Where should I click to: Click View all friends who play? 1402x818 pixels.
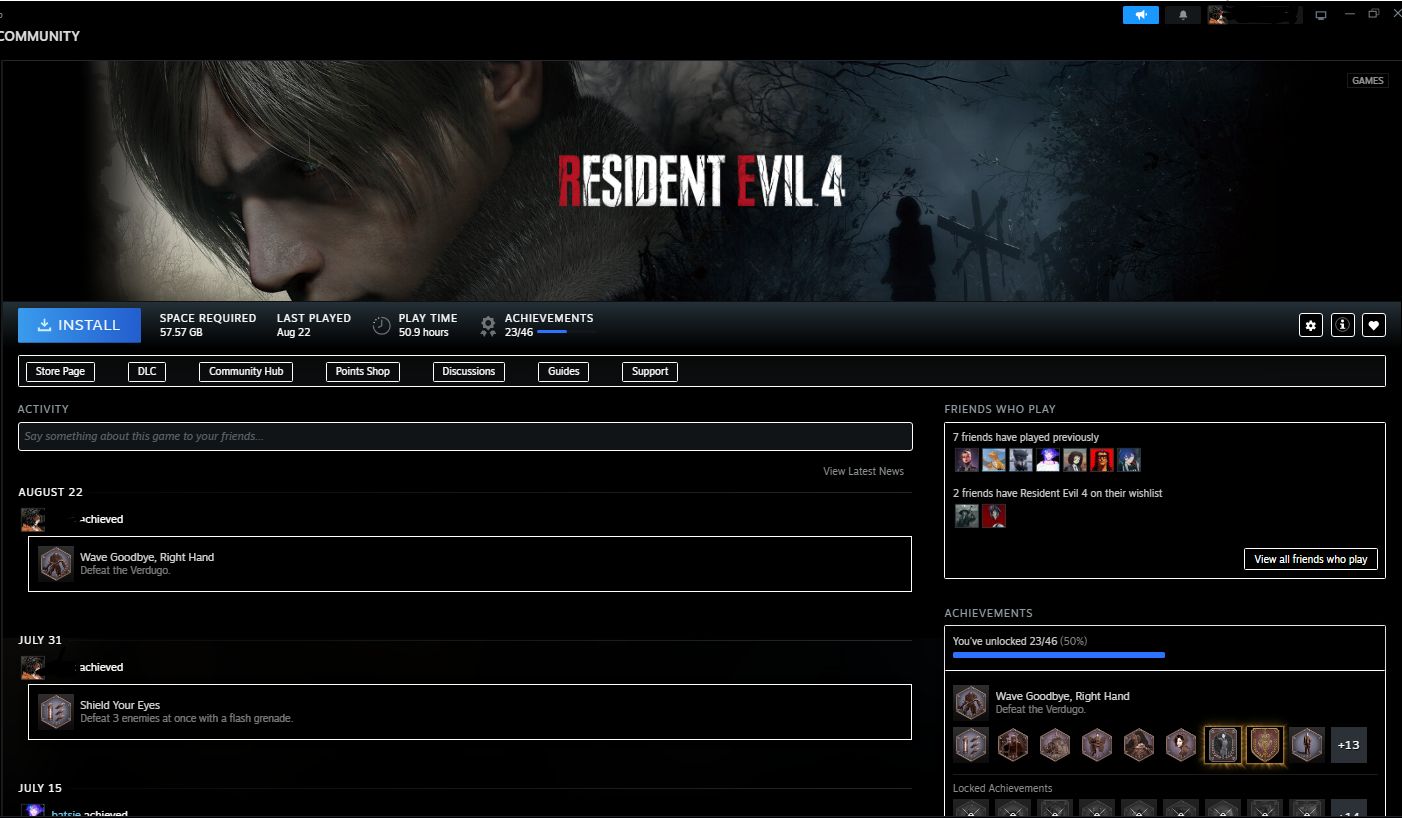click(1311, 559)
